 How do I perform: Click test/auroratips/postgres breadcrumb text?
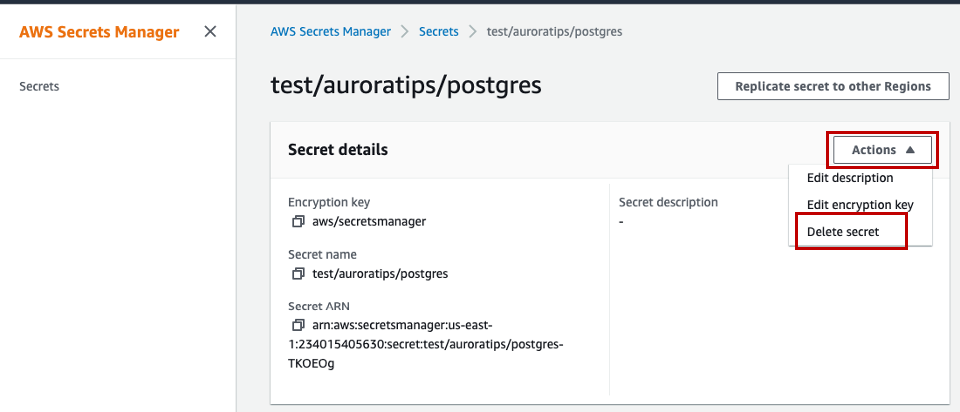point(554,32)
